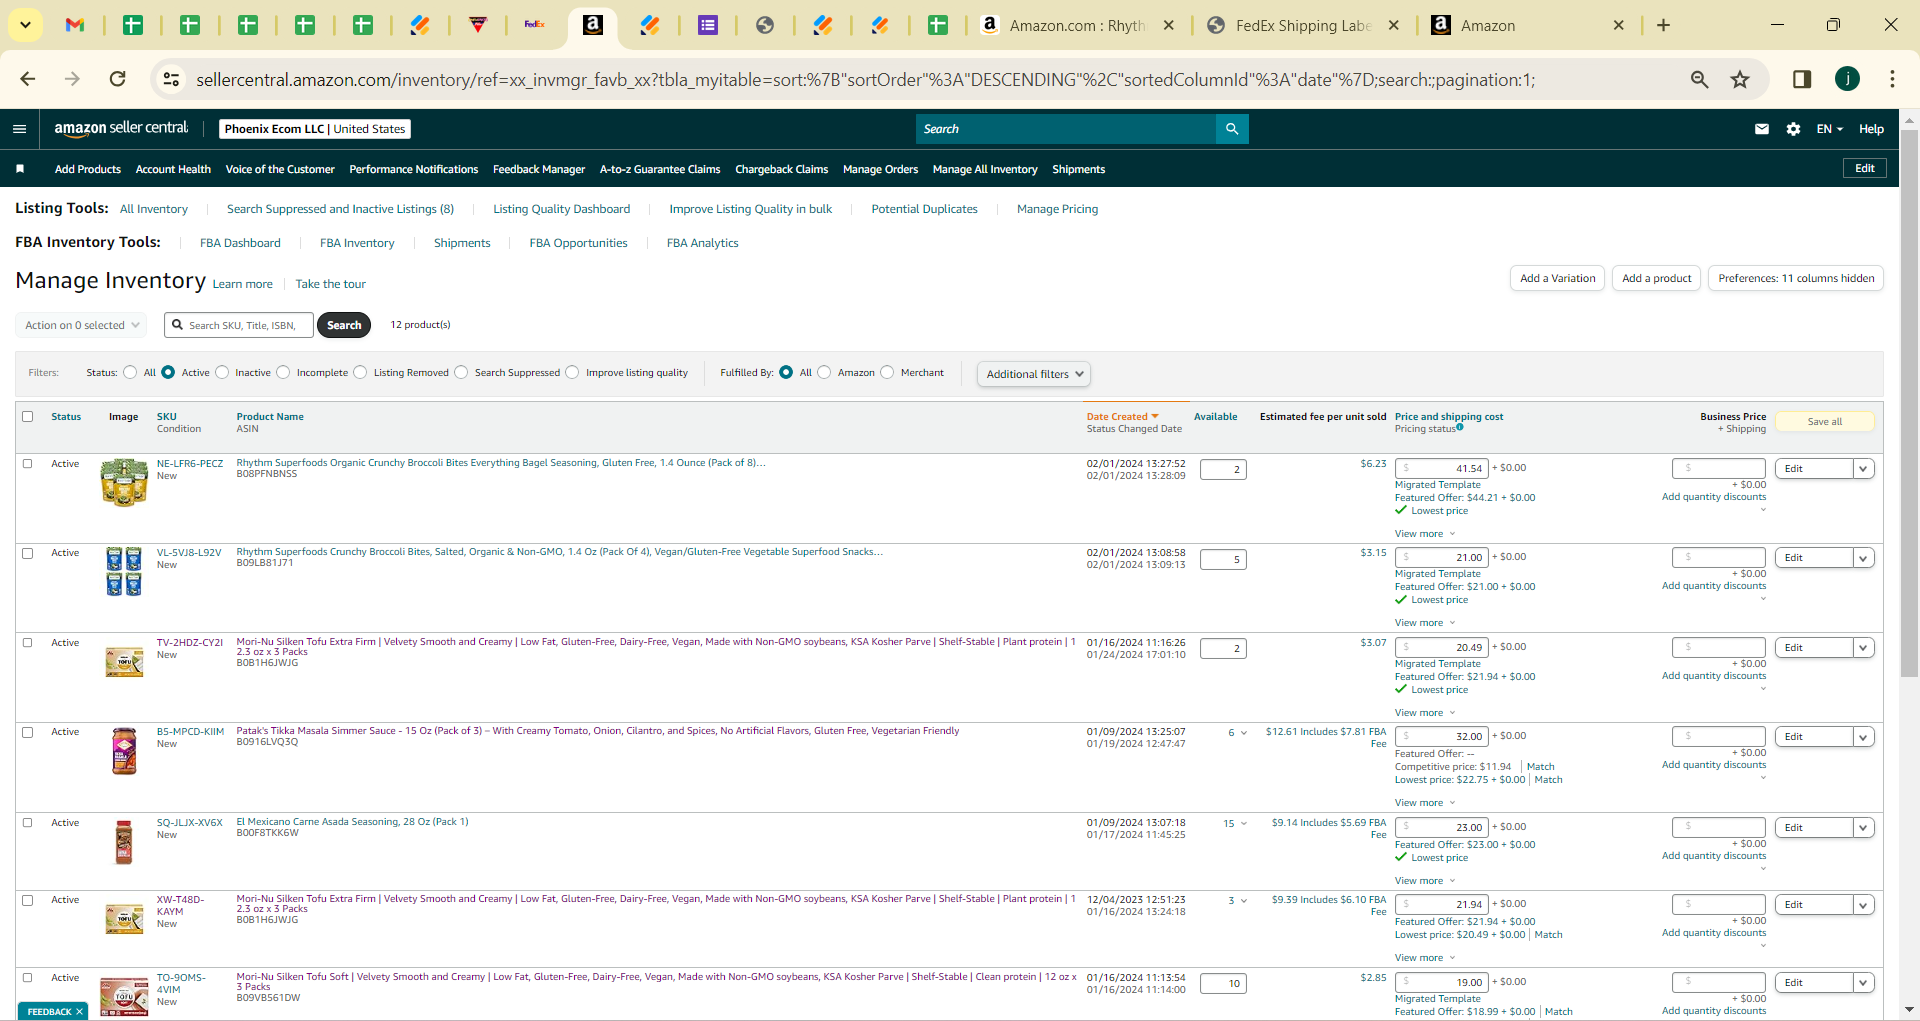This screenshot has height=1021, width=1920.
Task: Close the Amazon.com Rhythm tab
Action: point(1168,25)
